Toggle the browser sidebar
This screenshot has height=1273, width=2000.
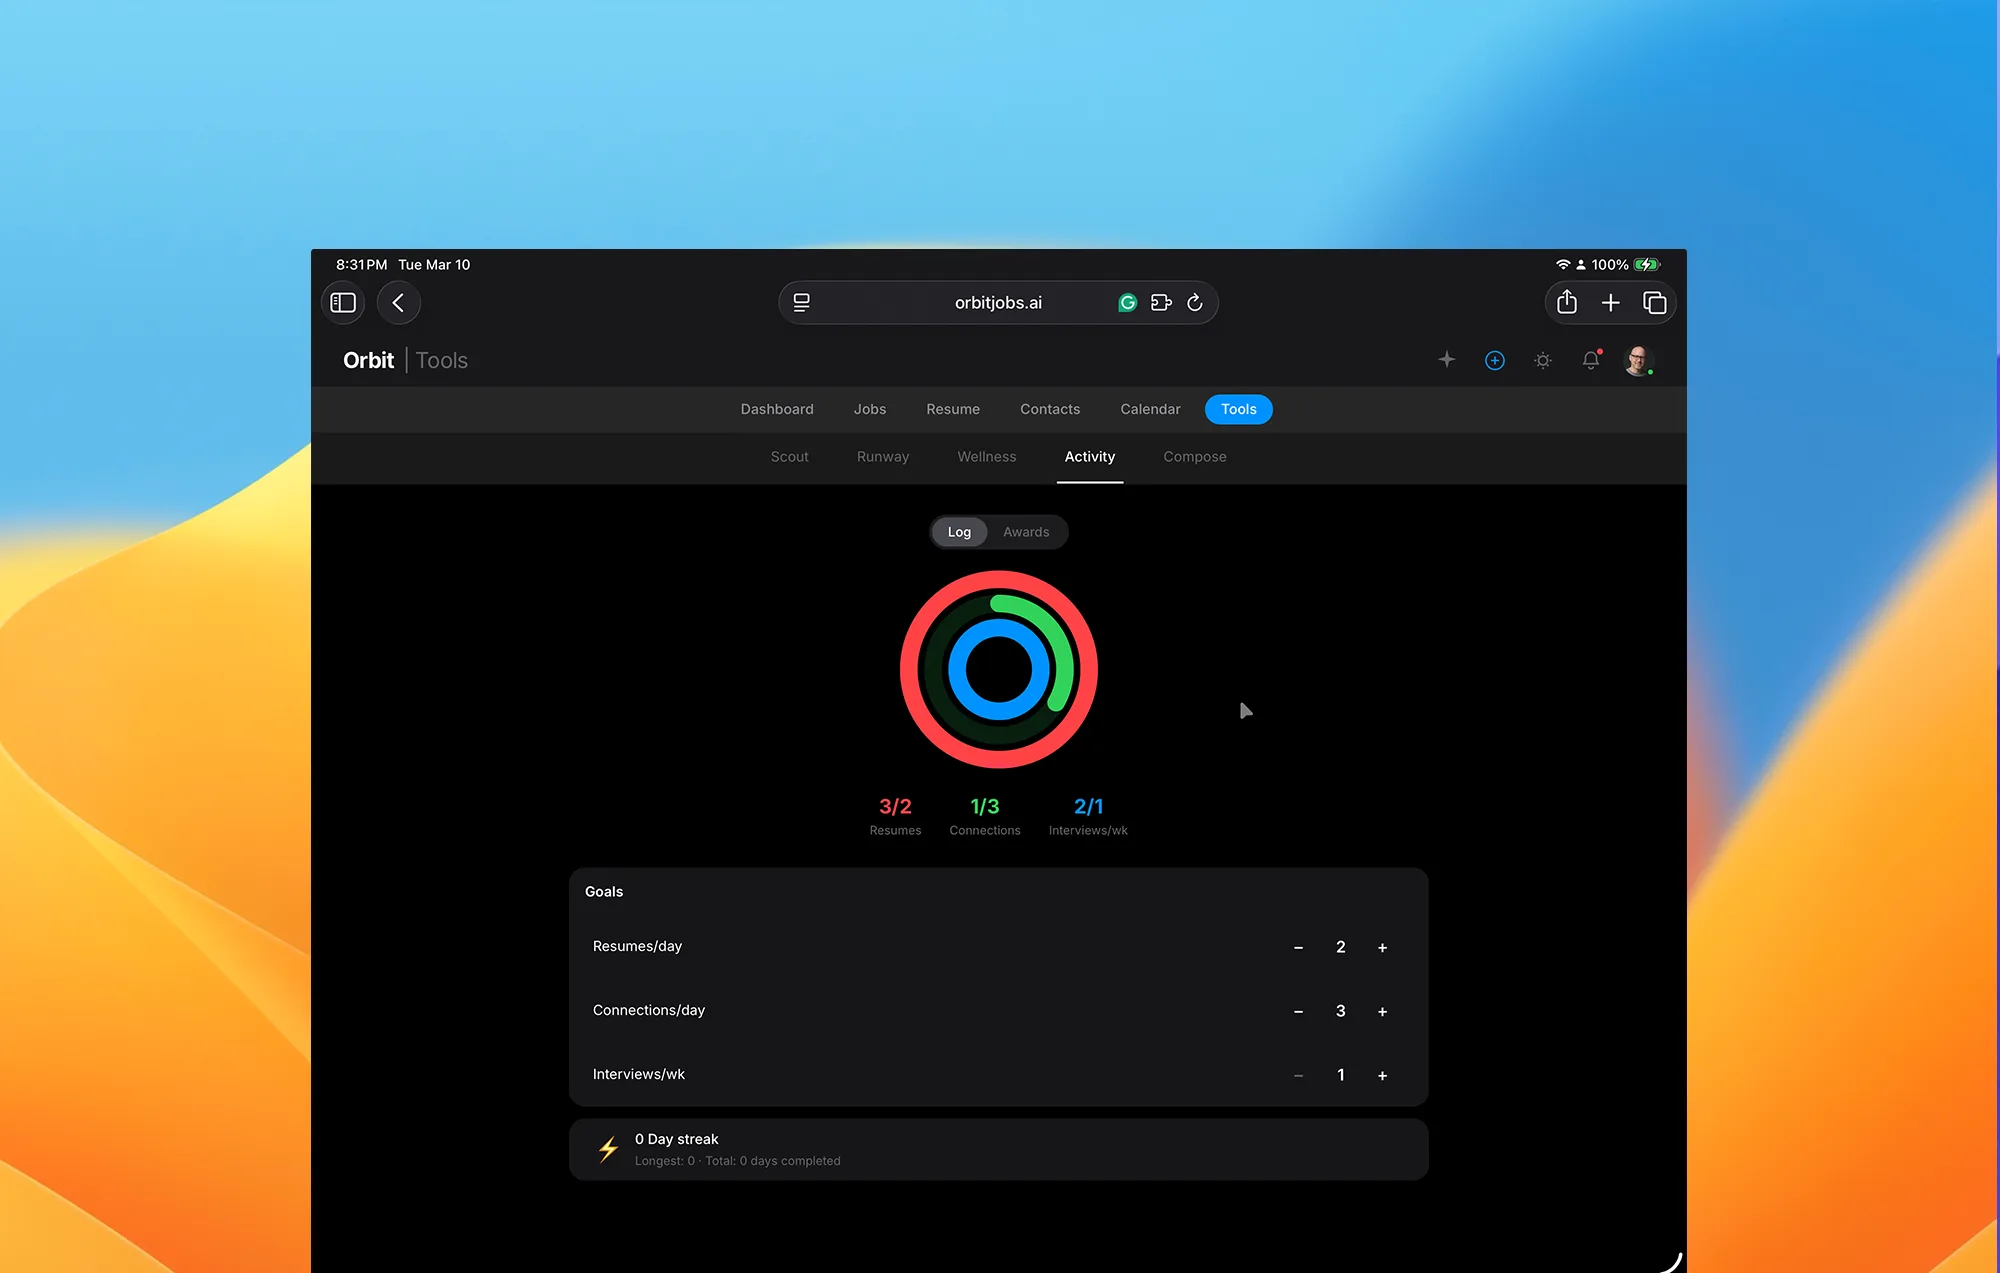342,302
